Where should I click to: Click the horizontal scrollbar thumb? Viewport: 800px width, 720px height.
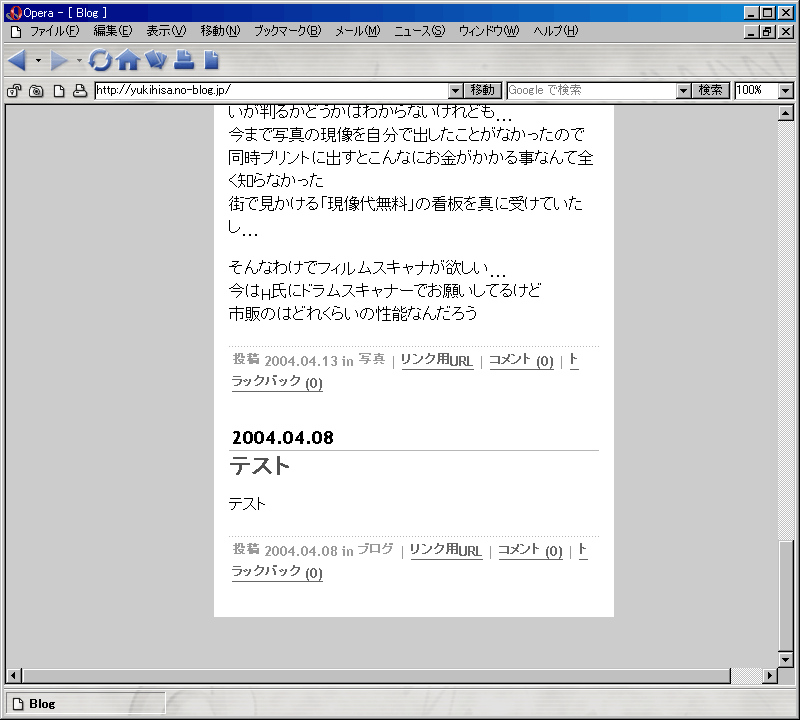(x=377, y=676)
